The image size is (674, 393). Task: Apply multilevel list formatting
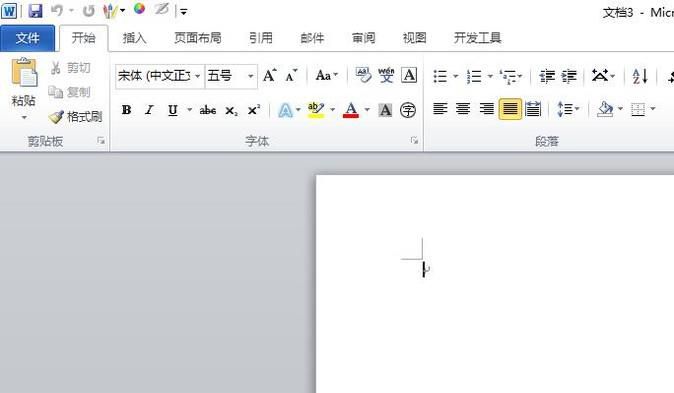click(509, 76)
